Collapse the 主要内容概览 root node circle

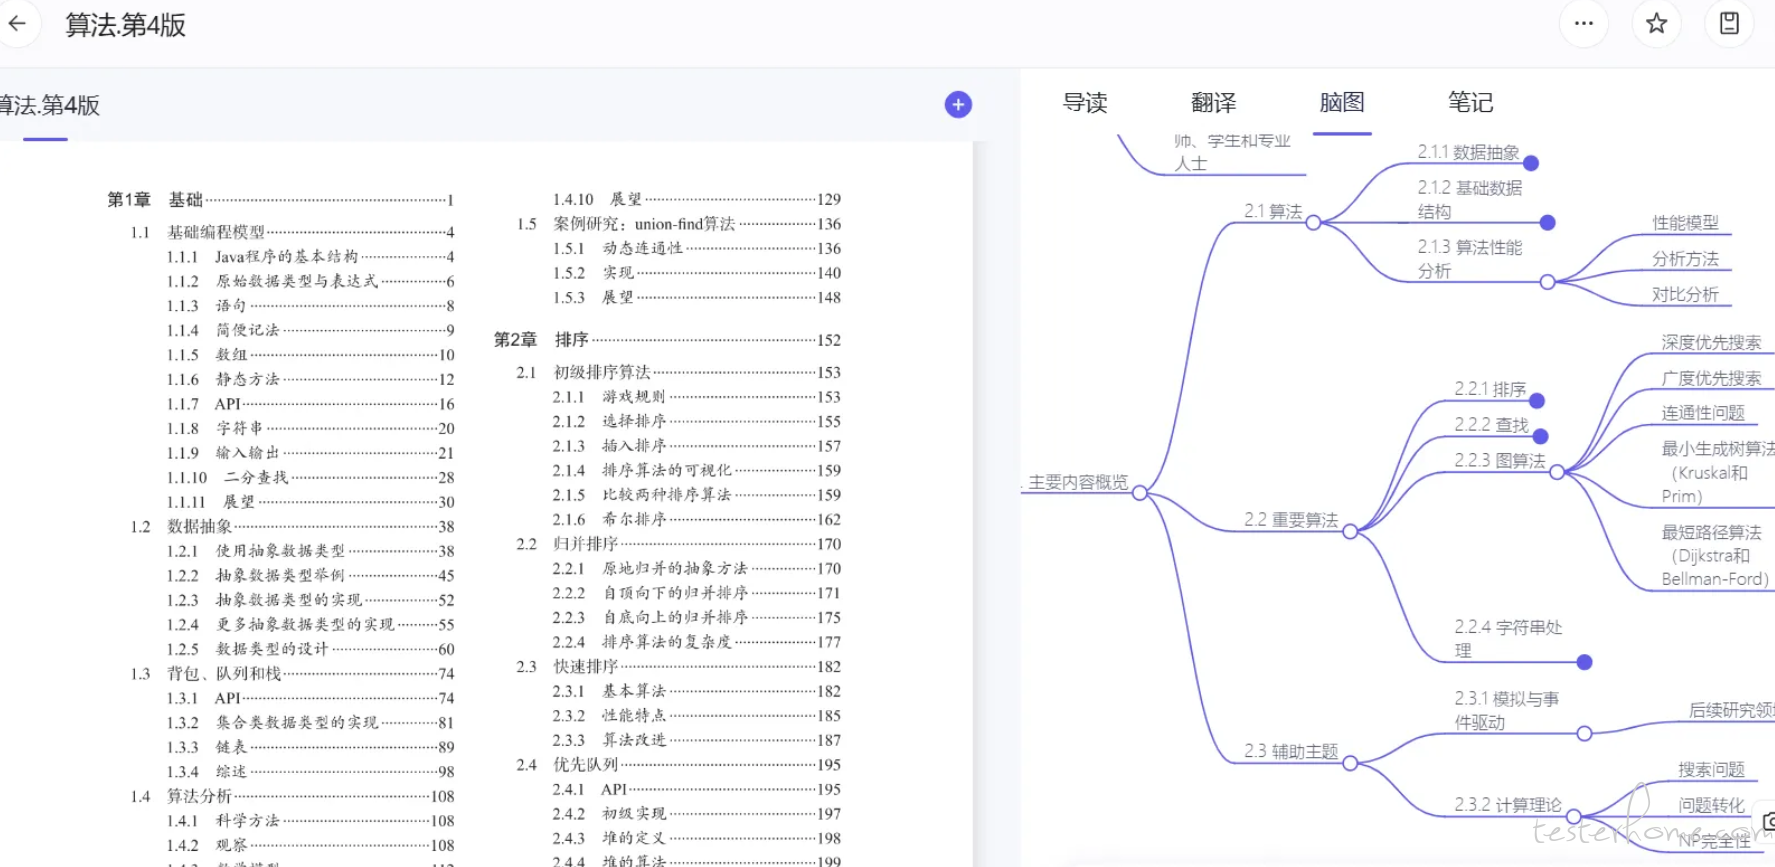[x=1139, y=492]
